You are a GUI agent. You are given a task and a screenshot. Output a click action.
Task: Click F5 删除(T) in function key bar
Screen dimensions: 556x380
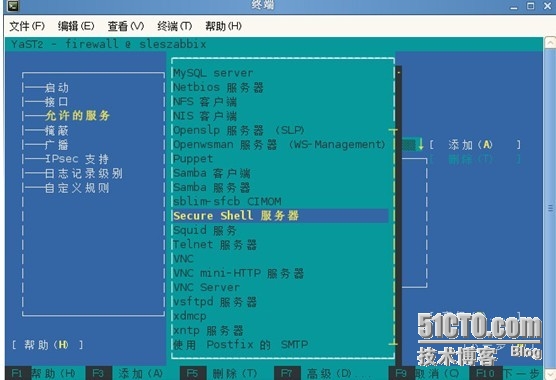[220, 373]
